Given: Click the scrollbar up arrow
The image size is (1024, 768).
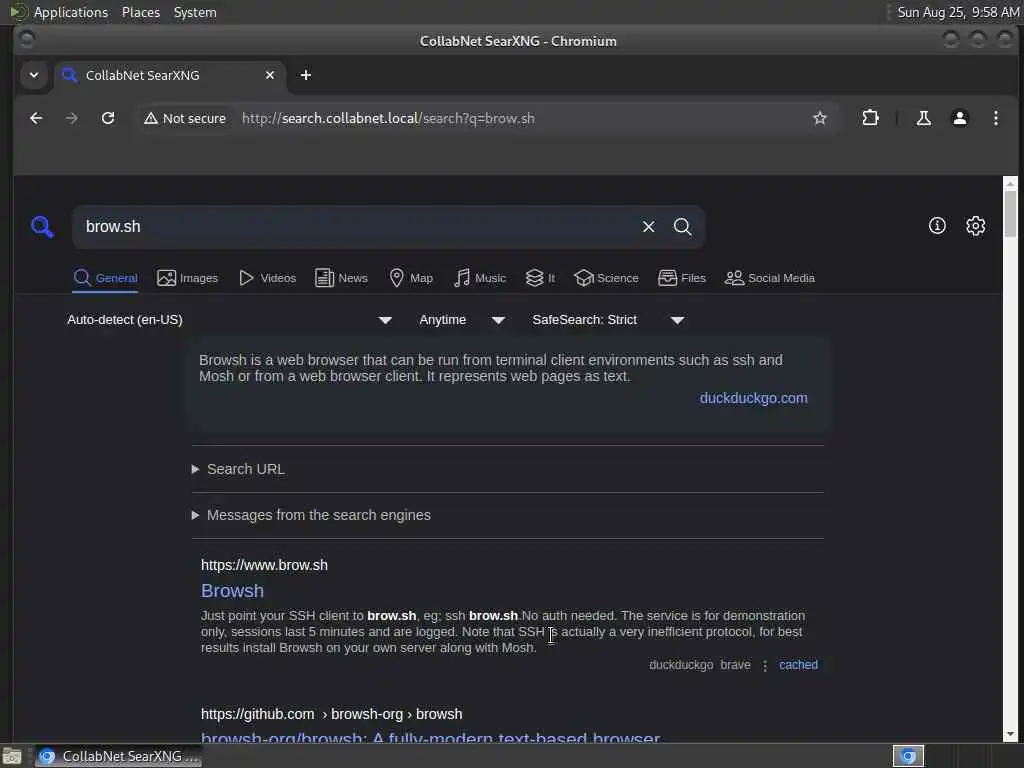Looking at the screenshot, I should pos(1010,184).
